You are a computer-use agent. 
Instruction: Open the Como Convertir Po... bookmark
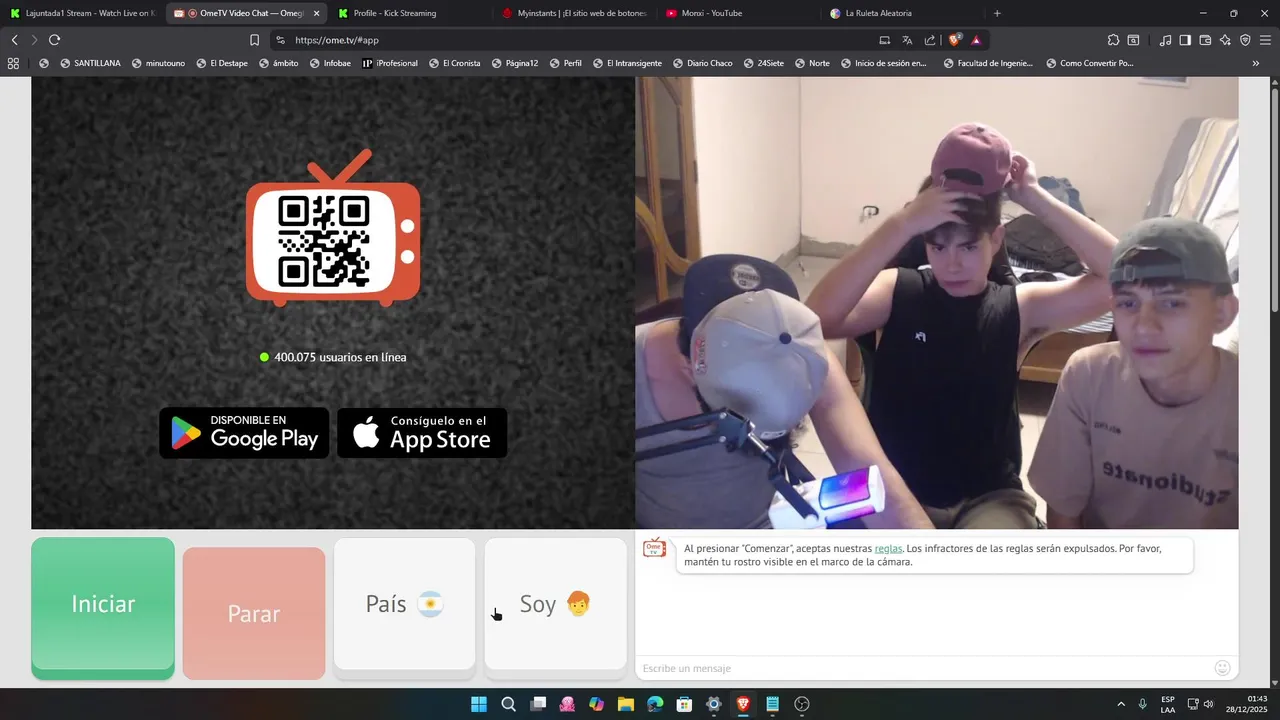coord(1090,63)
